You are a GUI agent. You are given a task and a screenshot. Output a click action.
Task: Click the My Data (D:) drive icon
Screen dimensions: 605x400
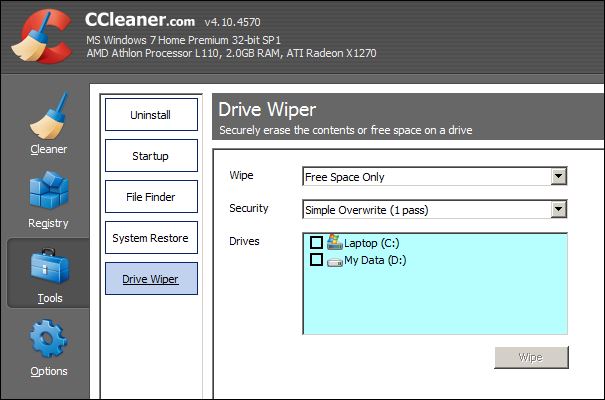334,260
